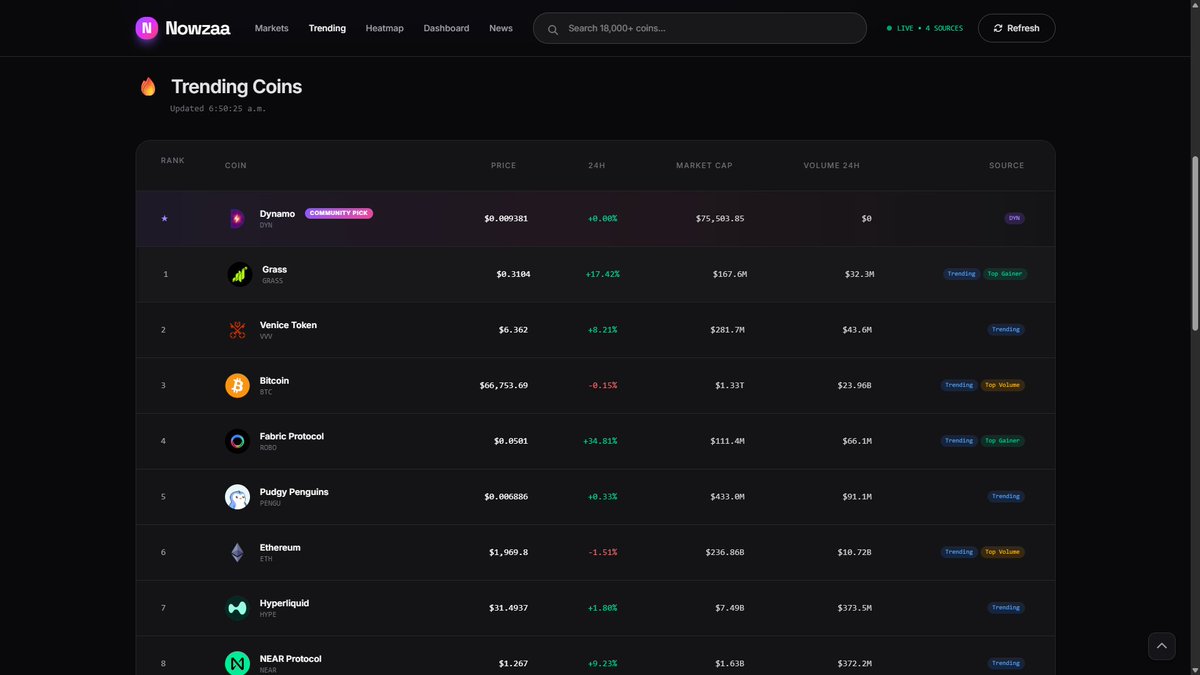Click the 24H column header

coord(597,166)
